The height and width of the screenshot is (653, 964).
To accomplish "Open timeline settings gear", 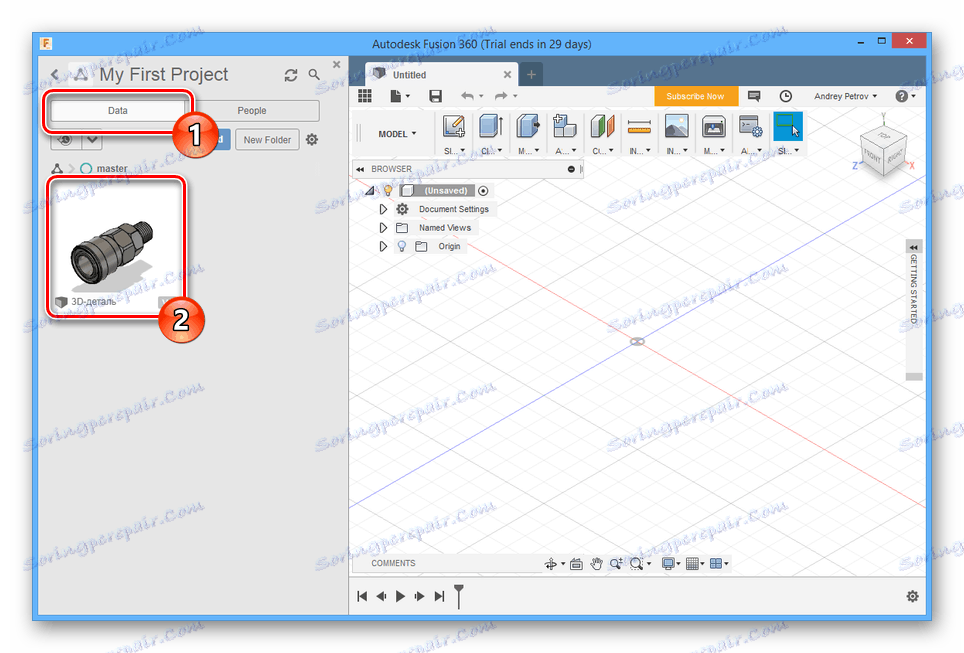I will click(912, 596).
